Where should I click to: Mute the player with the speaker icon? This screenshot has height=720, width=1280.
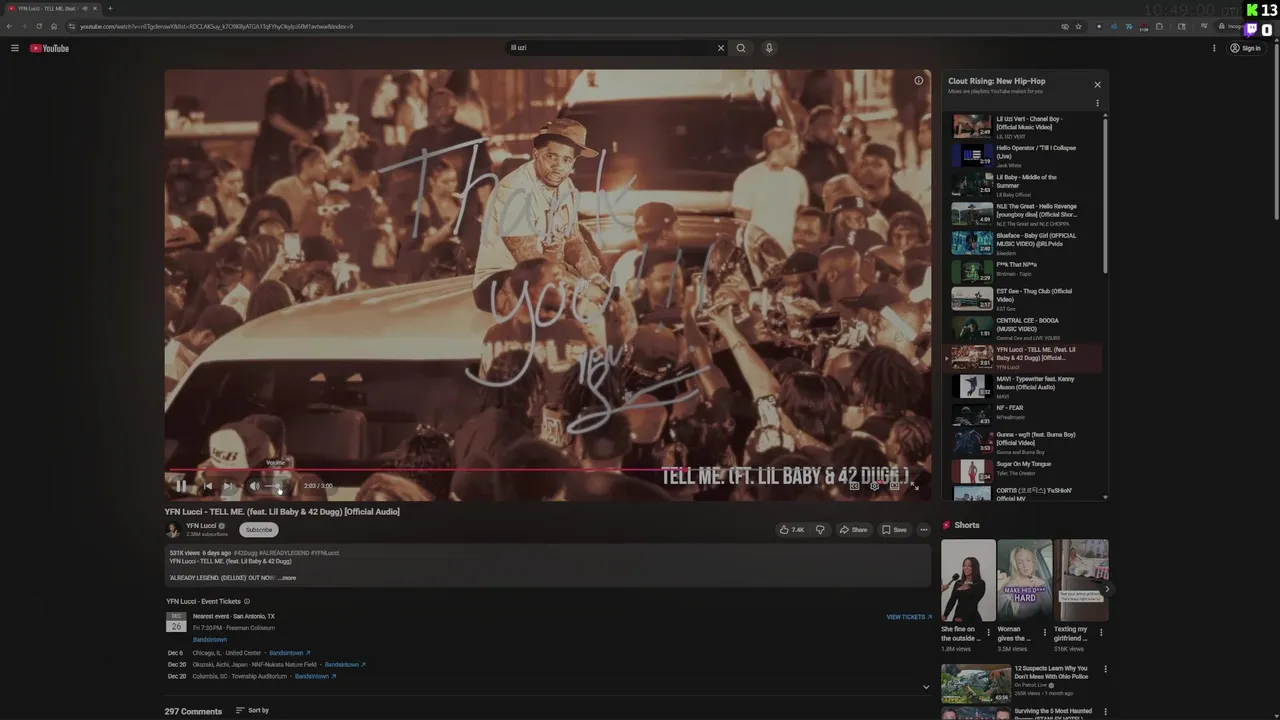(x=254, y=486)
